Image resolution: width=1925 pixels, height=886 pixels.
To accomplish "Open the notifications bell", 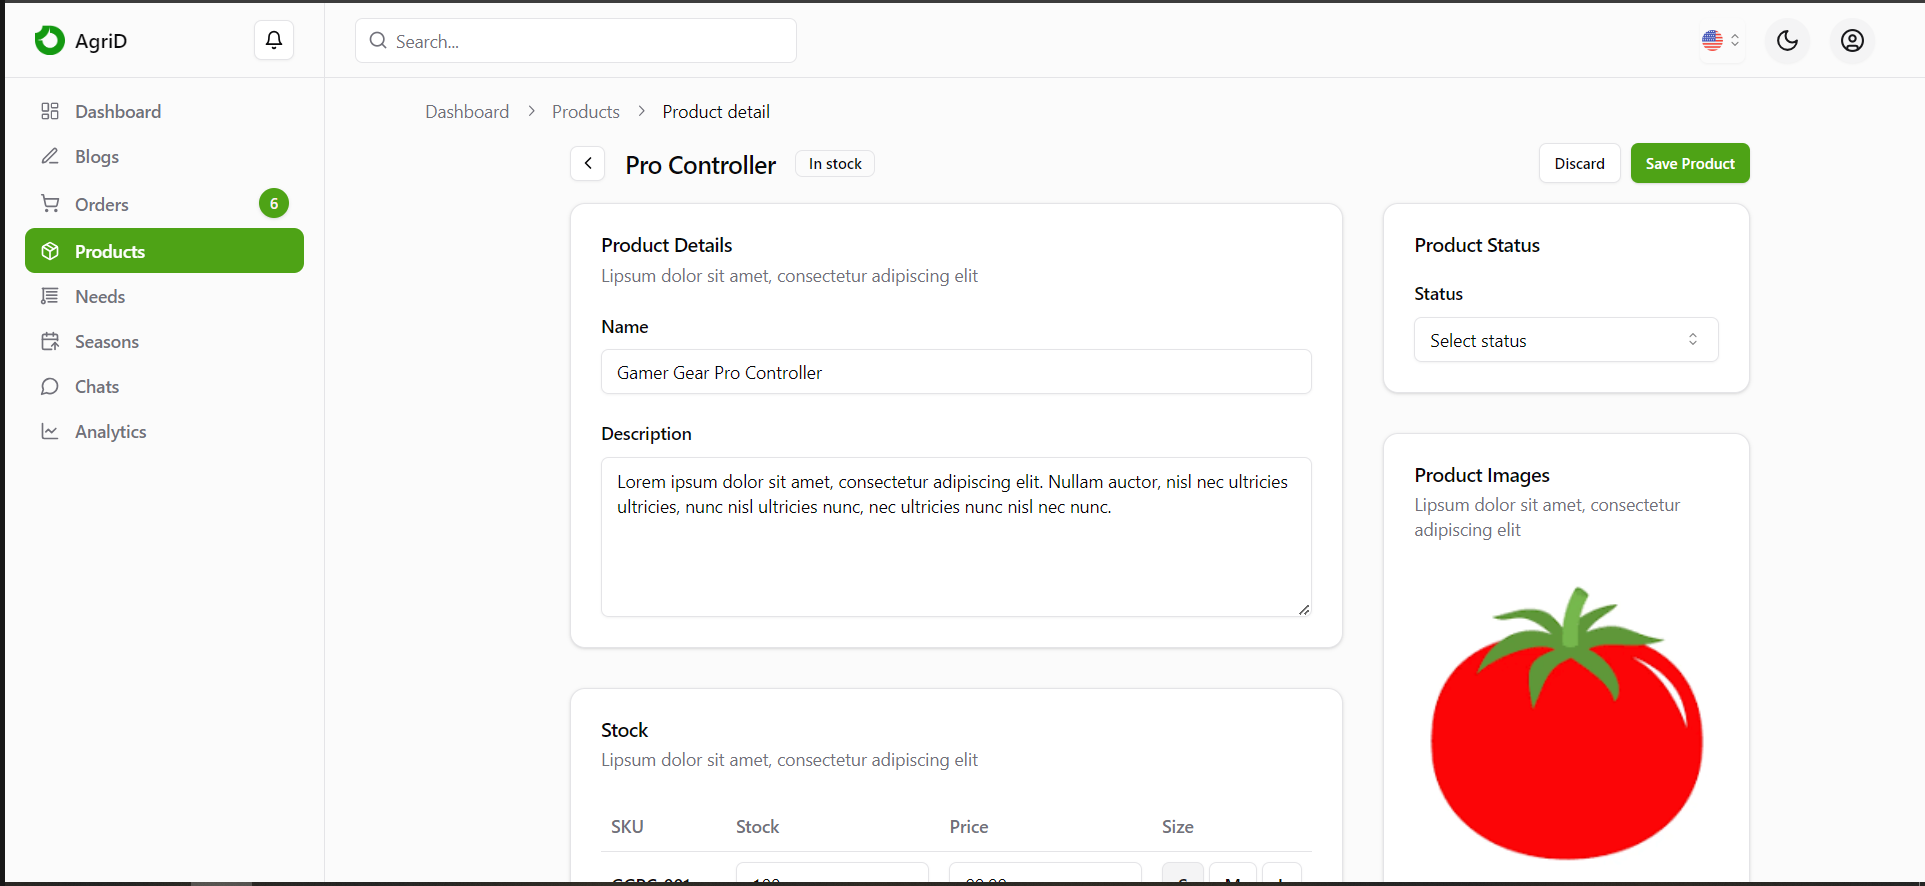I will 273,40.
